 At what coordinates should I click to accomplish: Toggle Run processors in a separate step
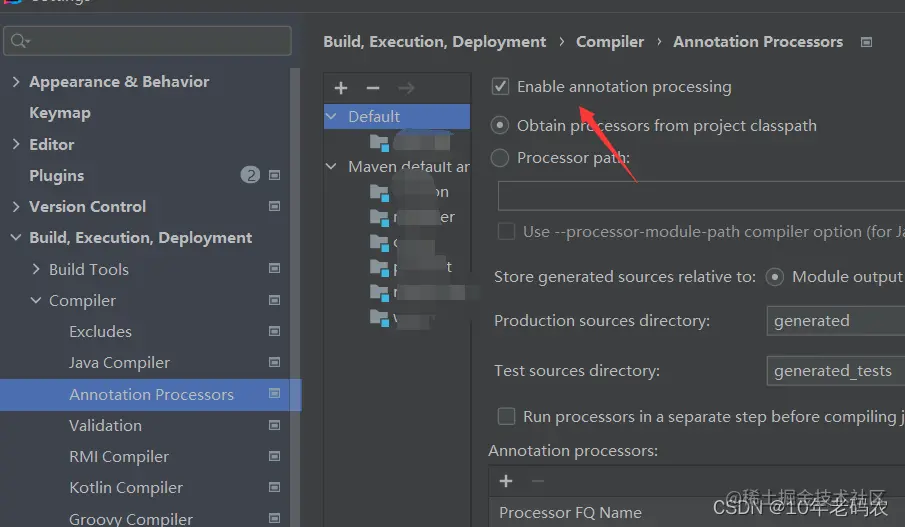click(x=506, y=416)
